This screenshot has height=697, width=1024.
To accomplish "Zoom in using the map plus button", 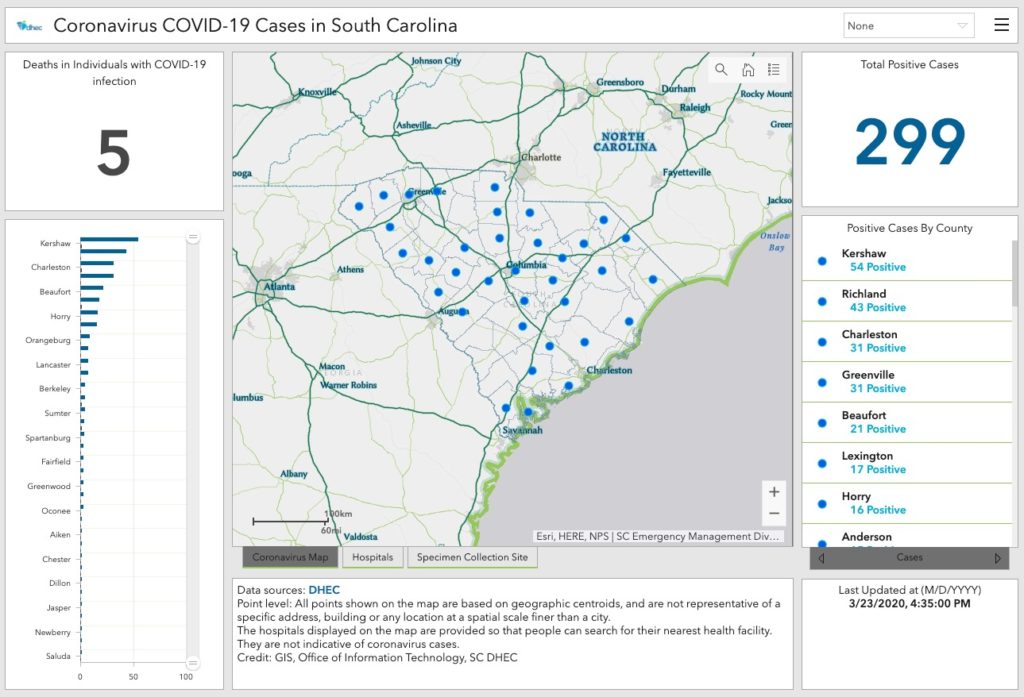I will (773, 491).
